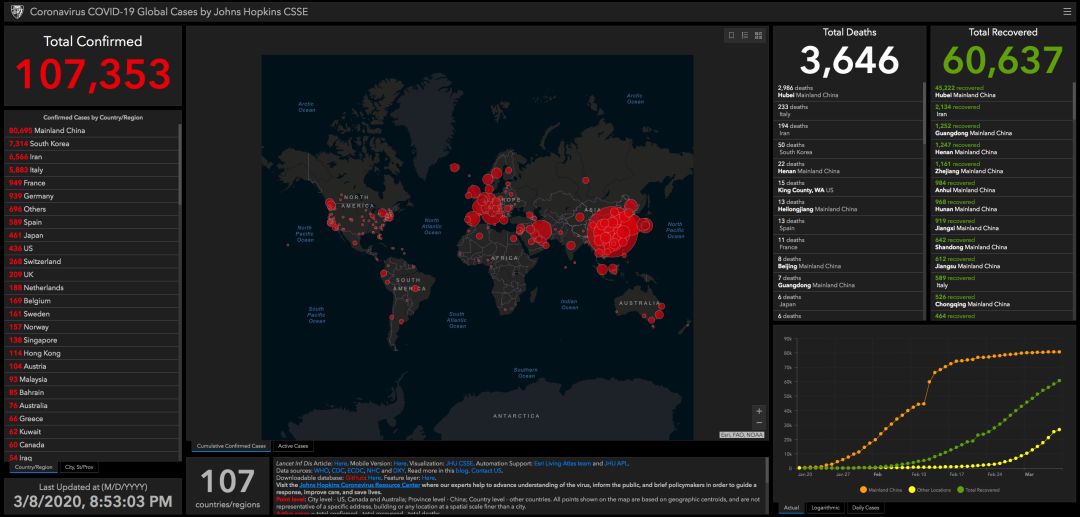Select Singapore in the confirmed list
The height and width of the screenshot is (517, 1080).
pos(92,340)
